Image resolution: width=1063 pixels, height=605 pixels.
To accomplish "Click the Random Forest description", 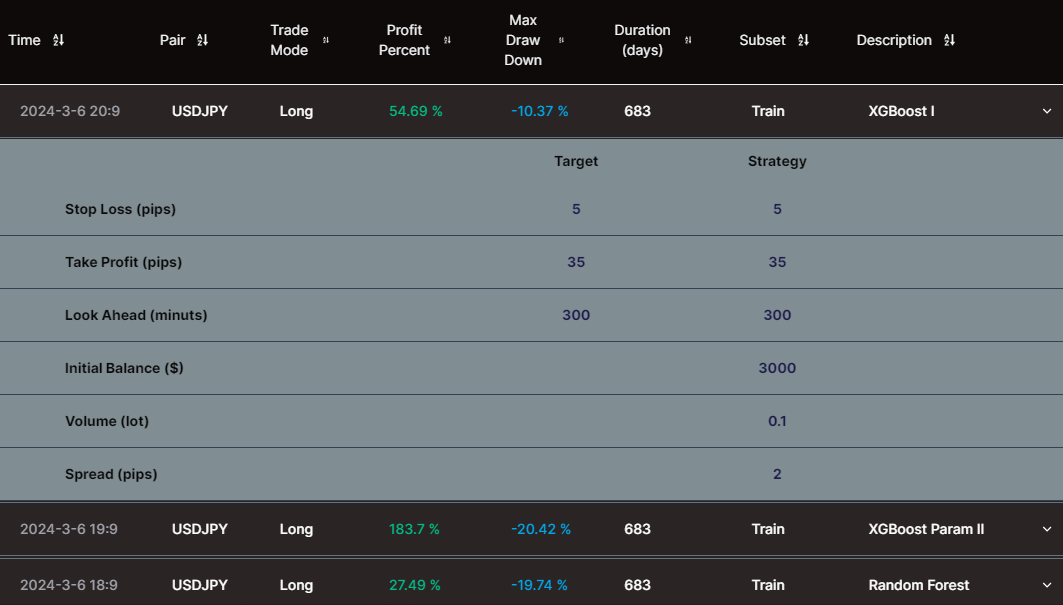I will (x=919, y=585).
